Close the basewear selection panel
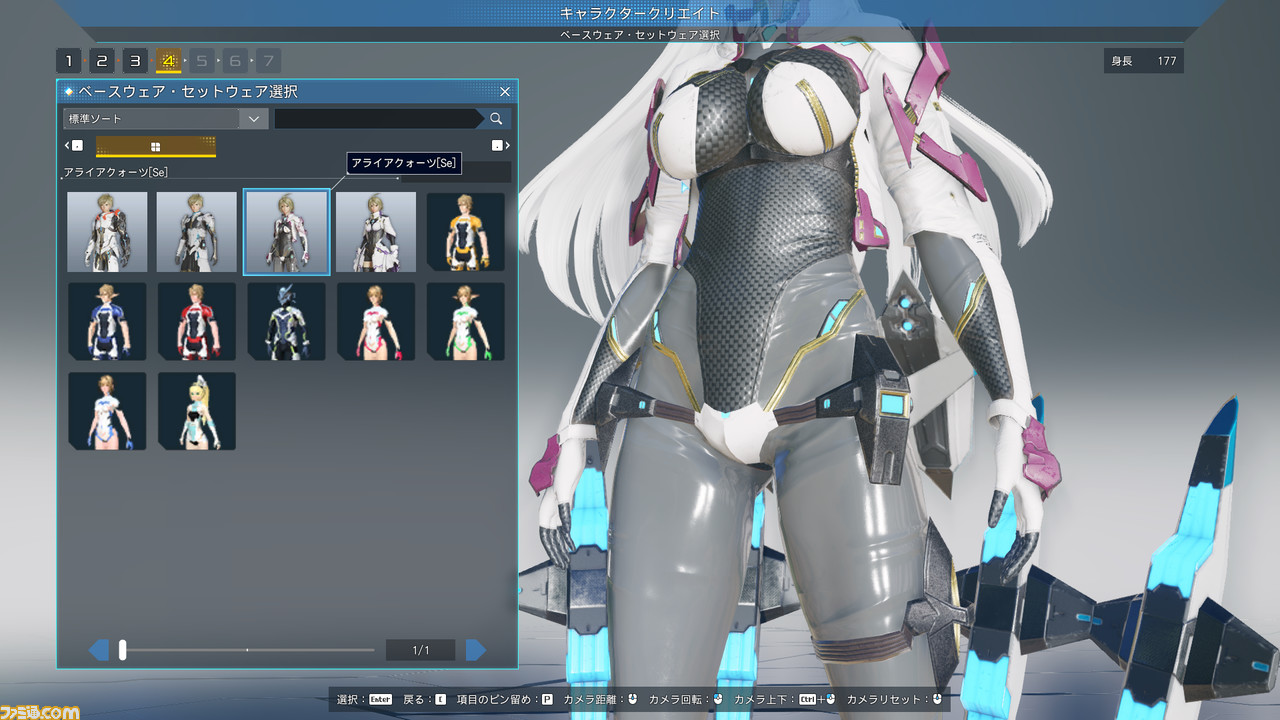1280x720 pixels. pyautogui.click(x=505, y=92)
